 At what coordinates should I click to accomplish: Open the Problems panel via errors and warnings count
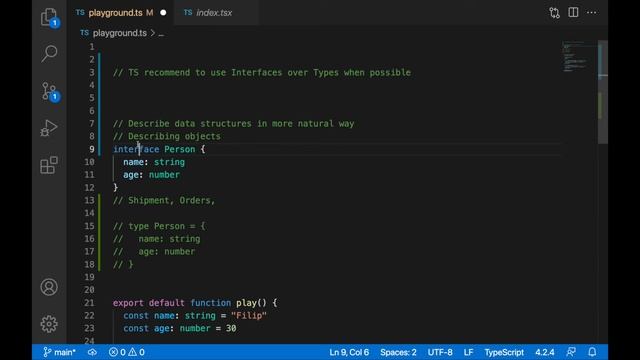pos(127,352)
